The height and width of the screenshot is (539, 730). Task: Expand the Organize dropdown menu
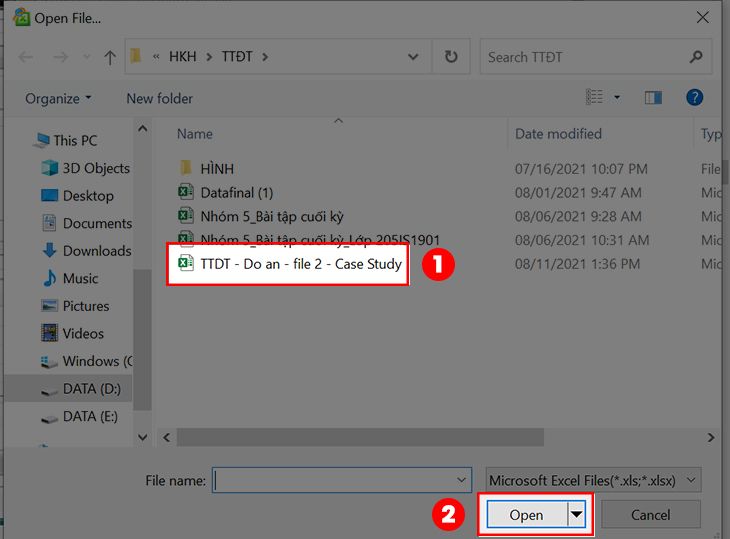[x=58, y=98]
